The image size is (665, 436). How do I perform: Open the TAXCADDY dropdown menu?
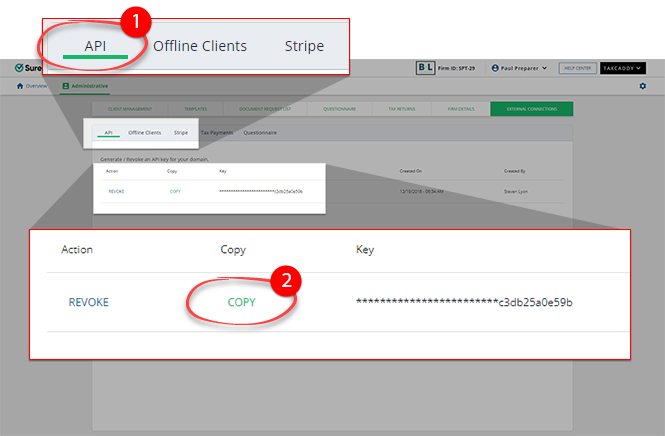(x=623, y=68)
